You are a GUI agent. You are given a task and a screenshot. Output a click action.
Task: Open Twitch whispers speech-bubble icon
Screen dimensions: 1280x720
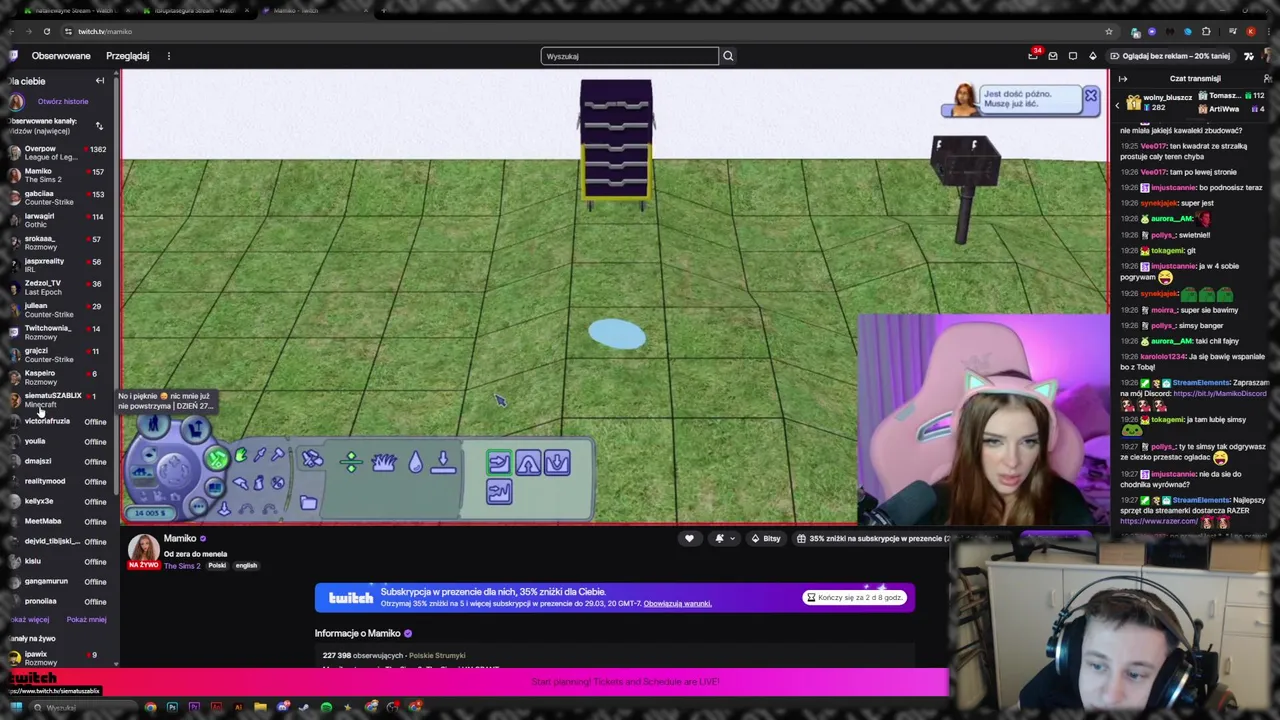(1073, 56)
